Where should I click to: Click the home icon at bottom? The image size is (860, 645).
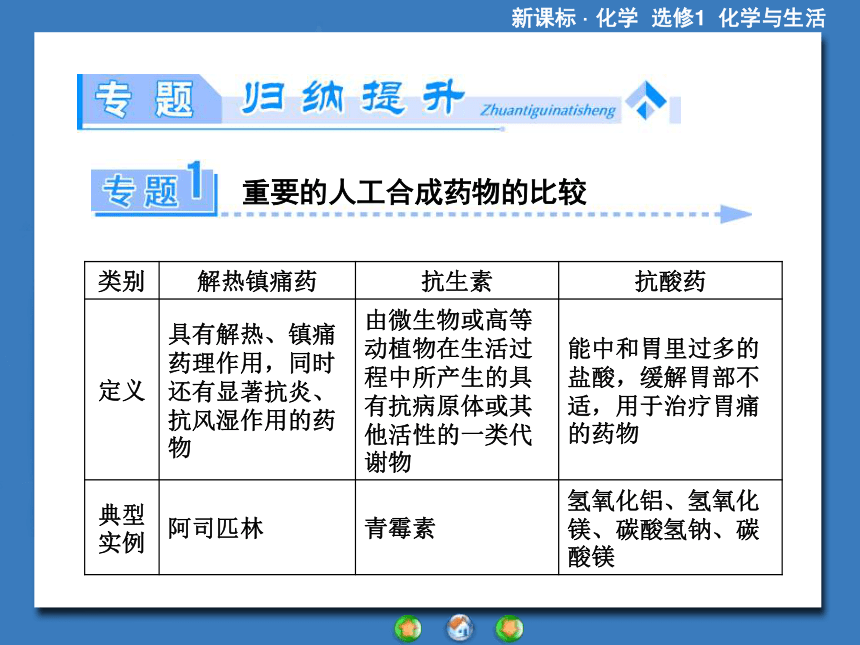[460, 627]
